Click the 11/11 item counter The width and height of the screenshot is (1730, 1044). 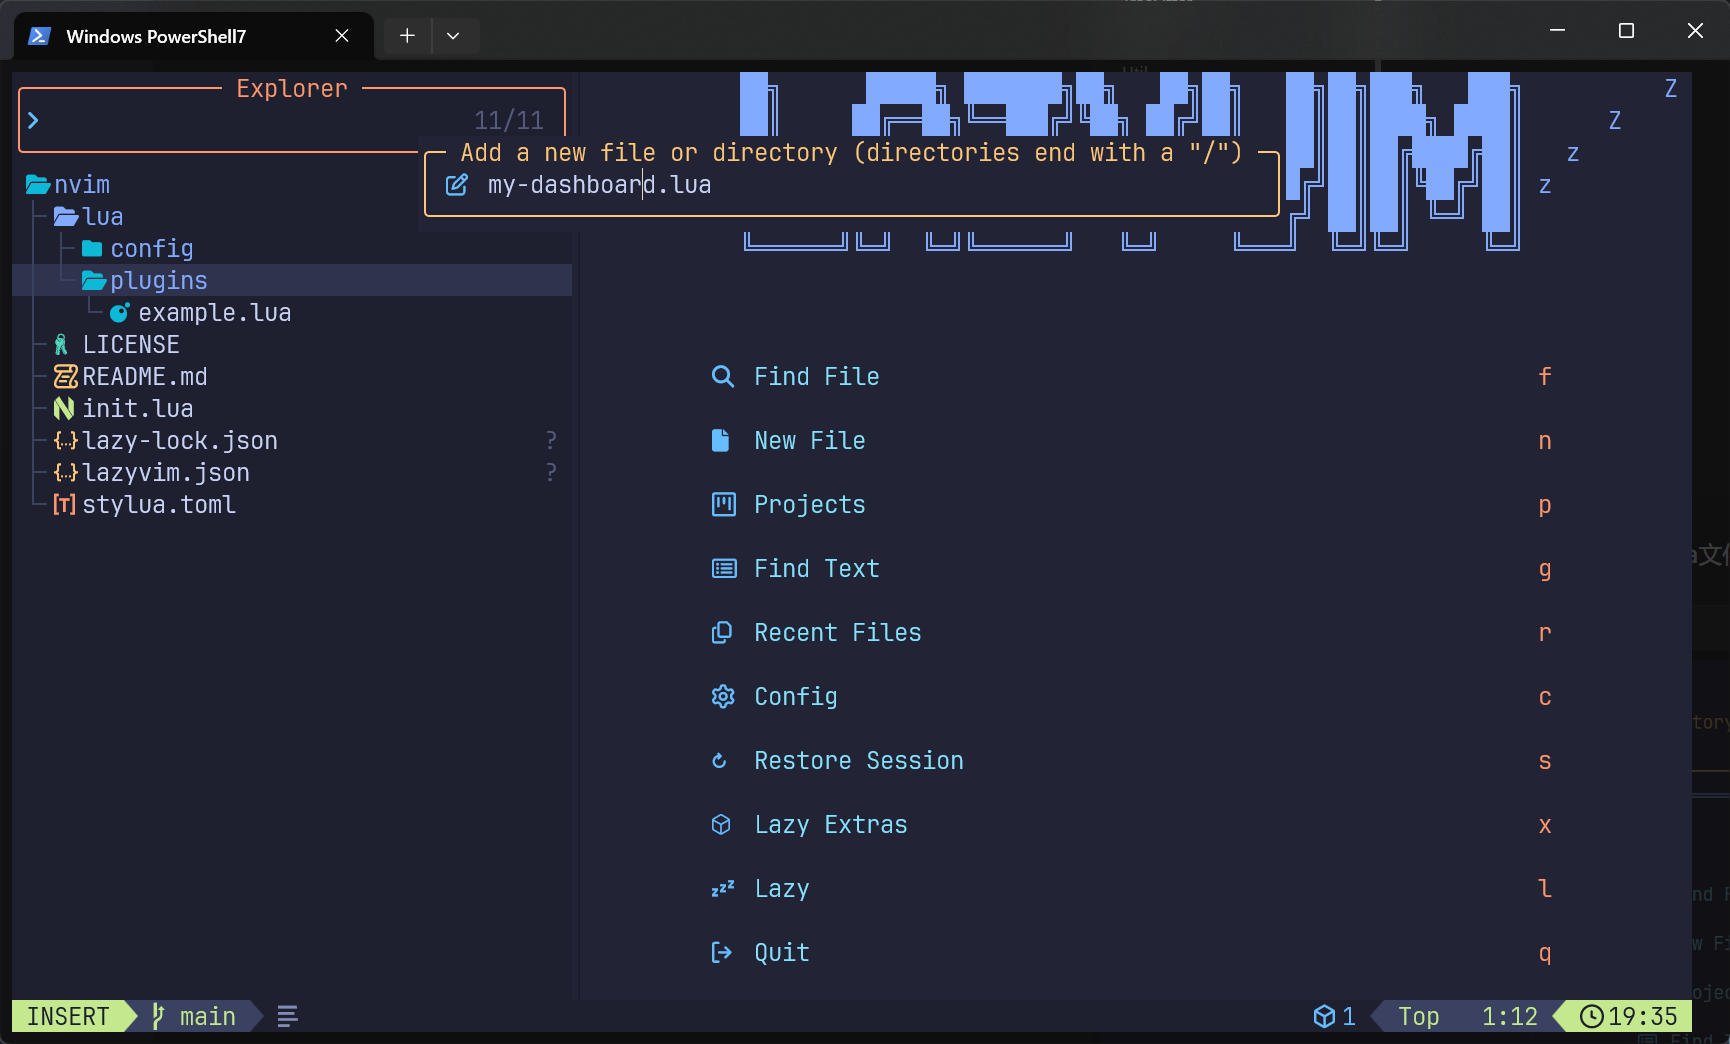(x=509, y=121)
